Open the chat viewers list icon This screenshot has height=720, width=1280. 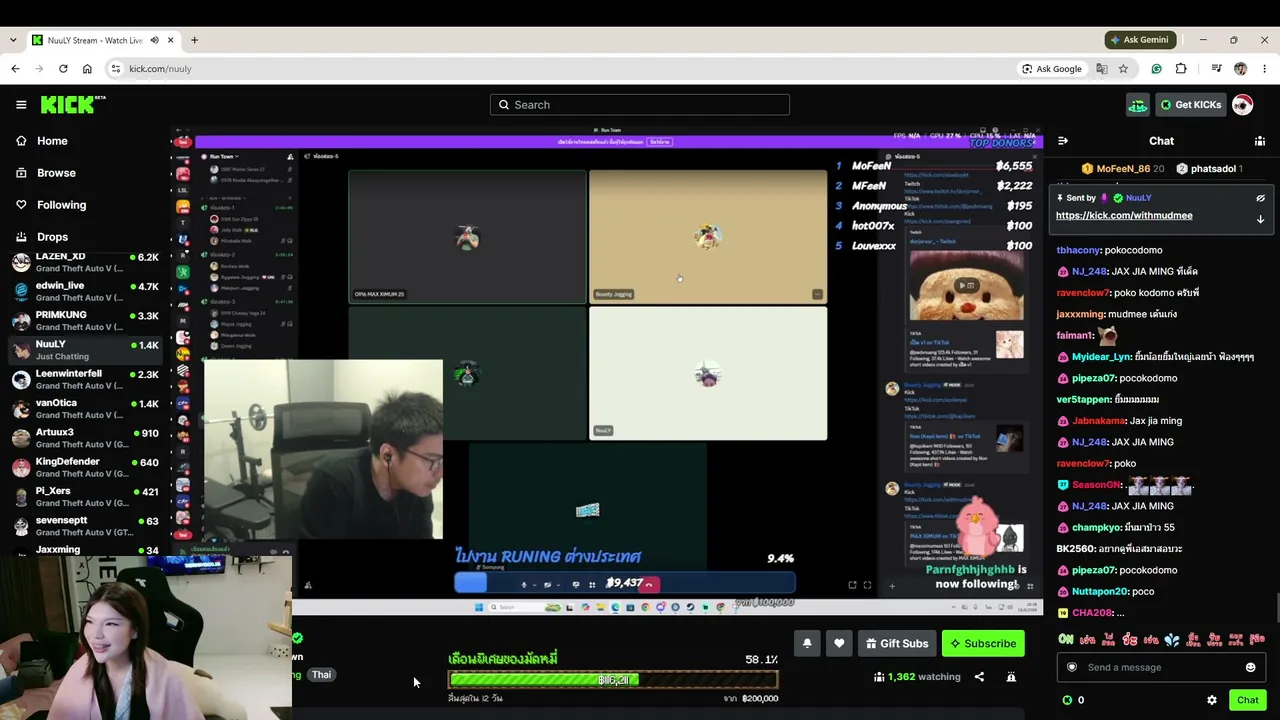[1260, 141]
